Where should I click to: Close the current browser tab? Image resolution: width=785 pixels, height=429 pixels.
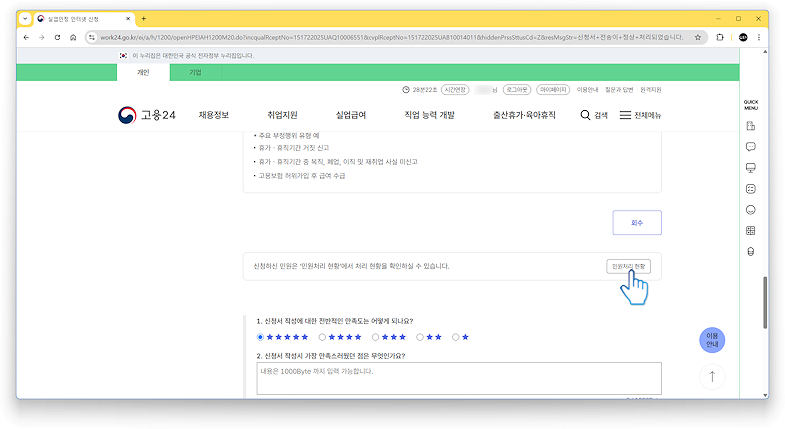click(128, 19)
